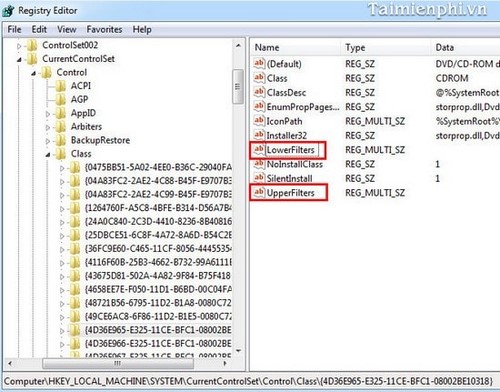Select the SilentInstall value name
Screen dimensions: 500x392
pos(290,179)
